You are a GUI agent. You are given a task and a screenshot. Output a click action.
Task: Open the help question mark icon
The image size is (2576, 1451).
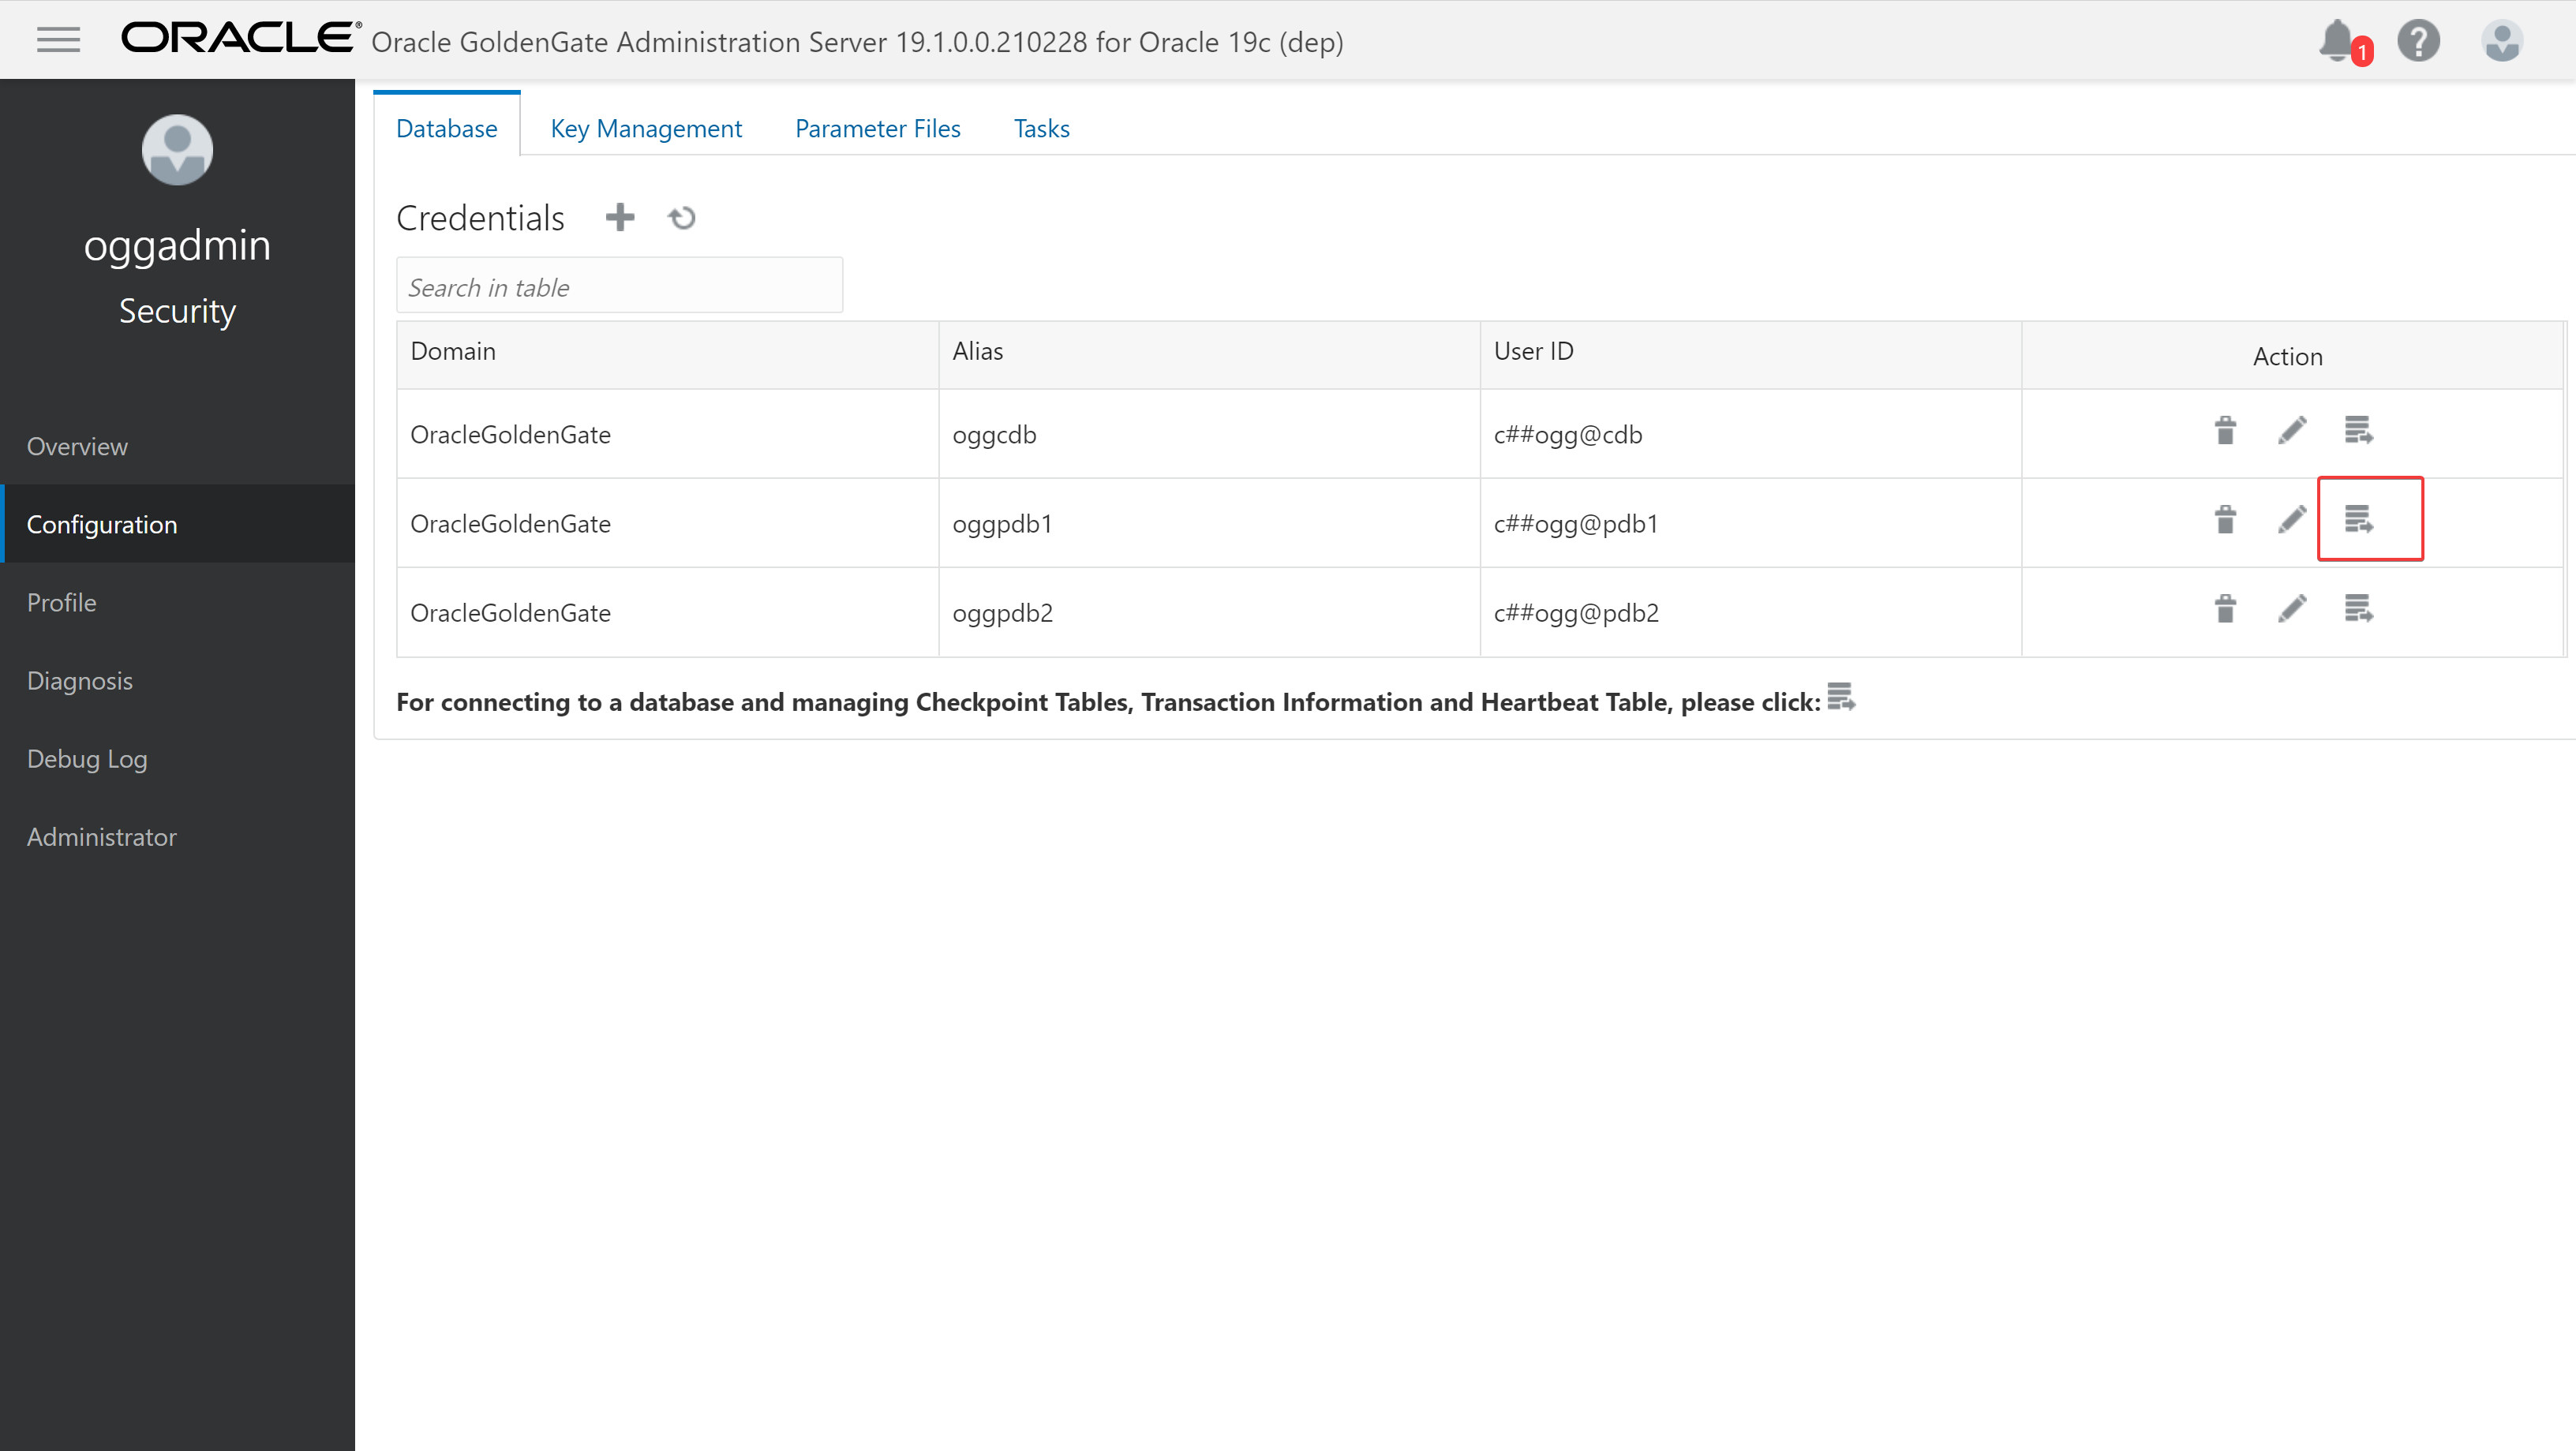[2418, 41]
